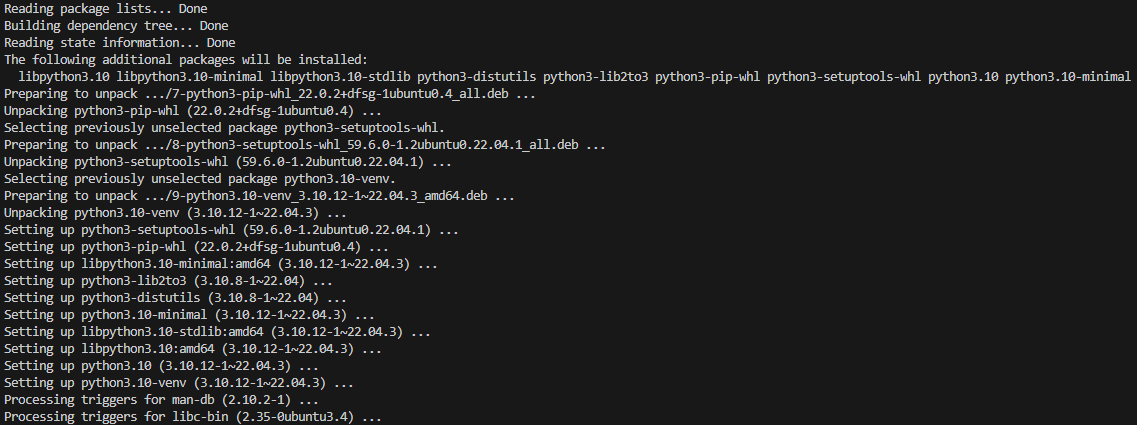The width and height of the screenshot is (1137, 425).
Task: Click the 'Setting up python3-distutils' line
Action: 175,298
